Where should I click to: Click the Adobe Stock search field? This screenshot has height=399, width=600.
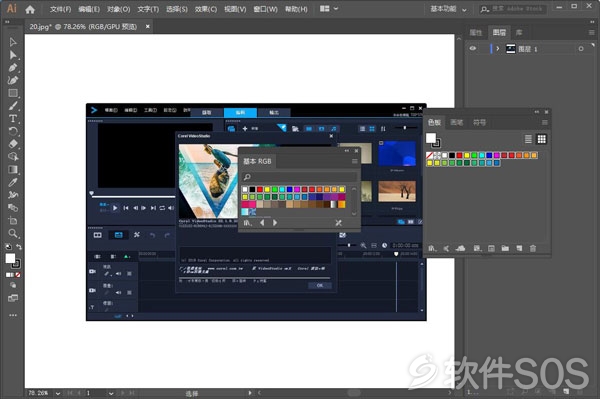point(514,9)
